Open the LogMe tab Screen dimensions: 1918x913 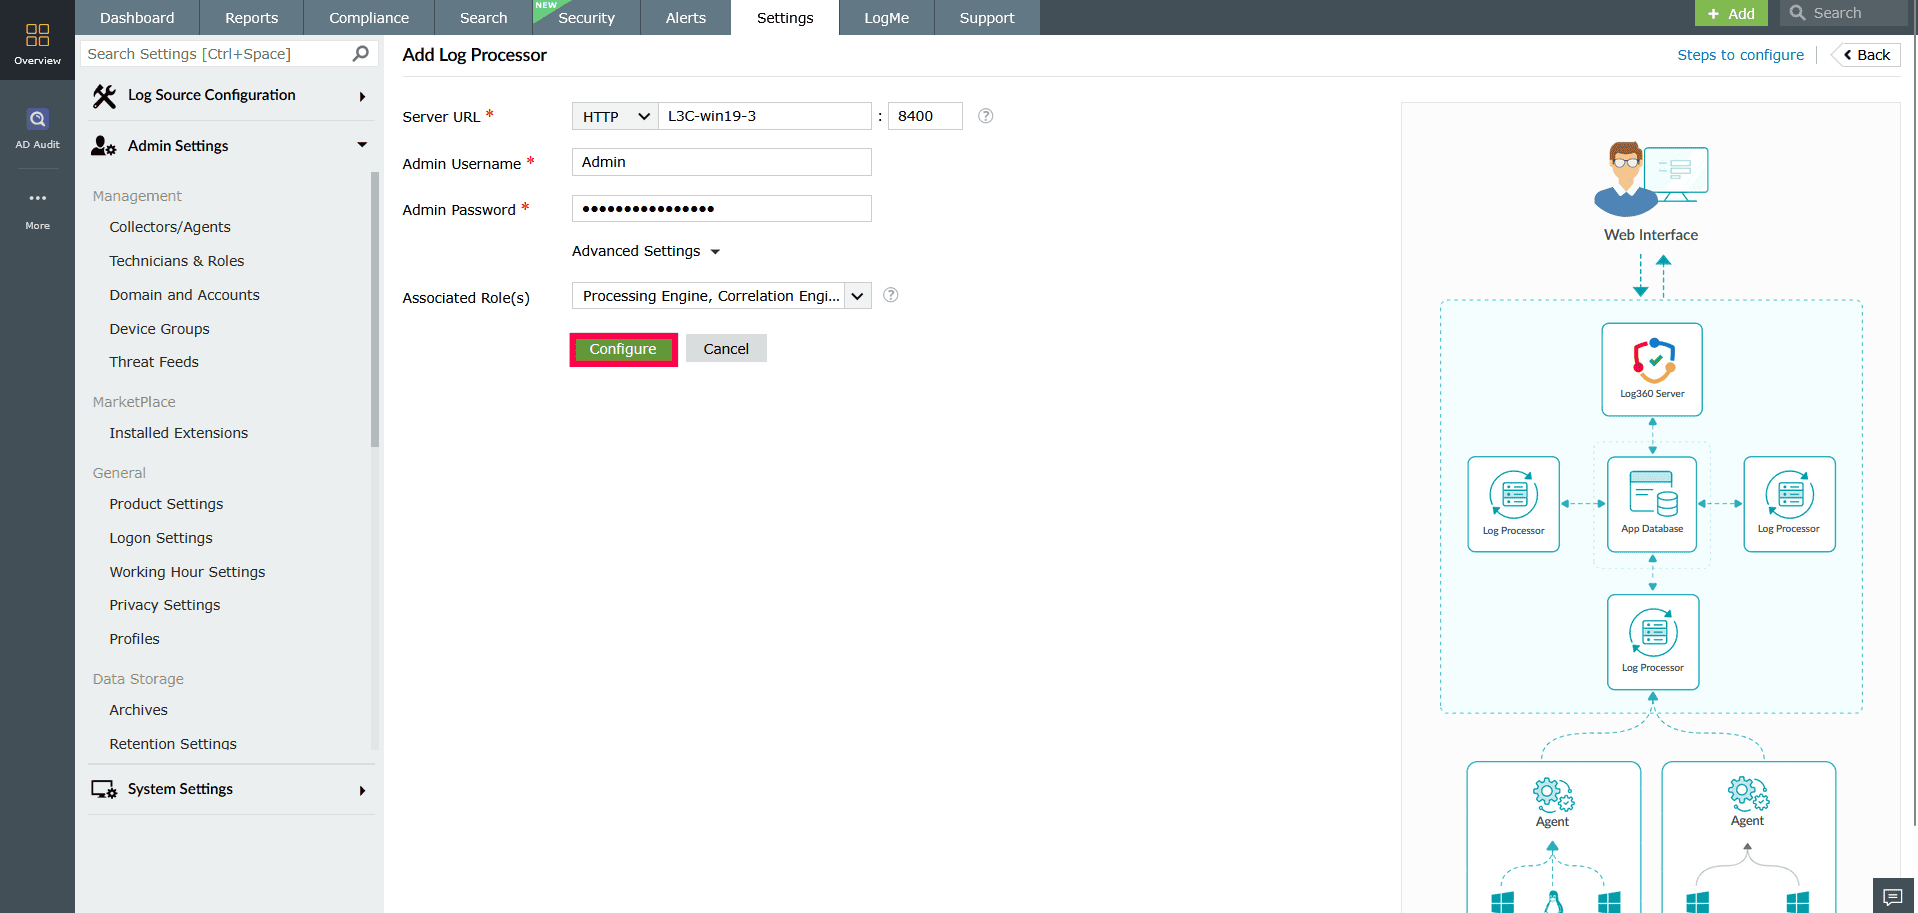[x=887, y=18]
